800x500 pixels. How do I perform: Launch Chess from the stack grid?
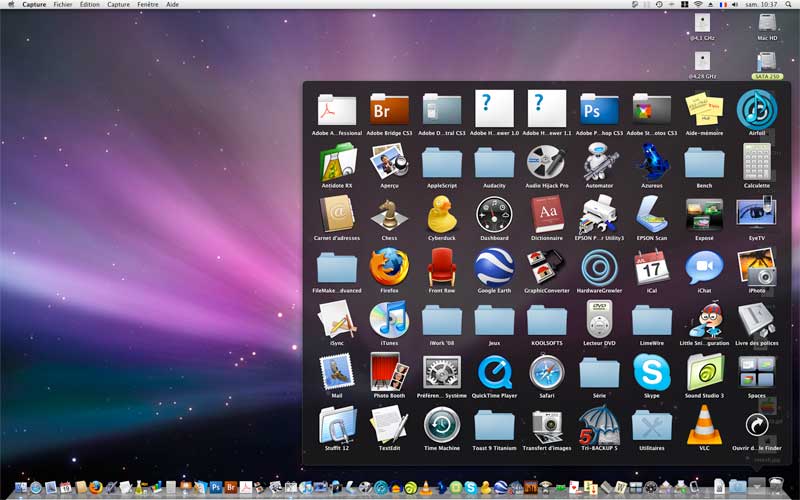[x=389, y=215]
